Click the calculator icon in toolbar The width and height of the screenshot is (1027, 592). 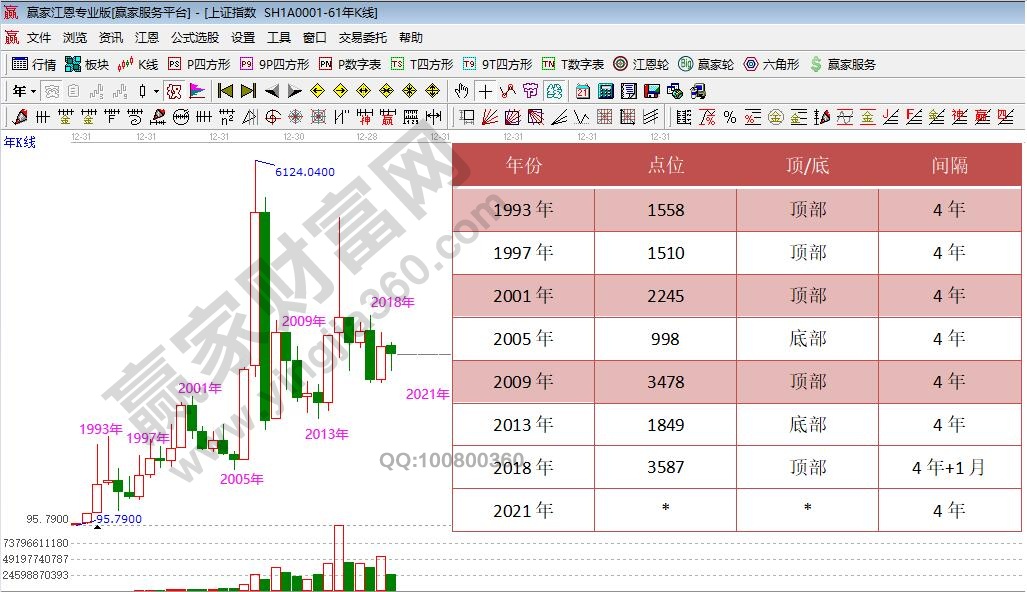[606, 91]
